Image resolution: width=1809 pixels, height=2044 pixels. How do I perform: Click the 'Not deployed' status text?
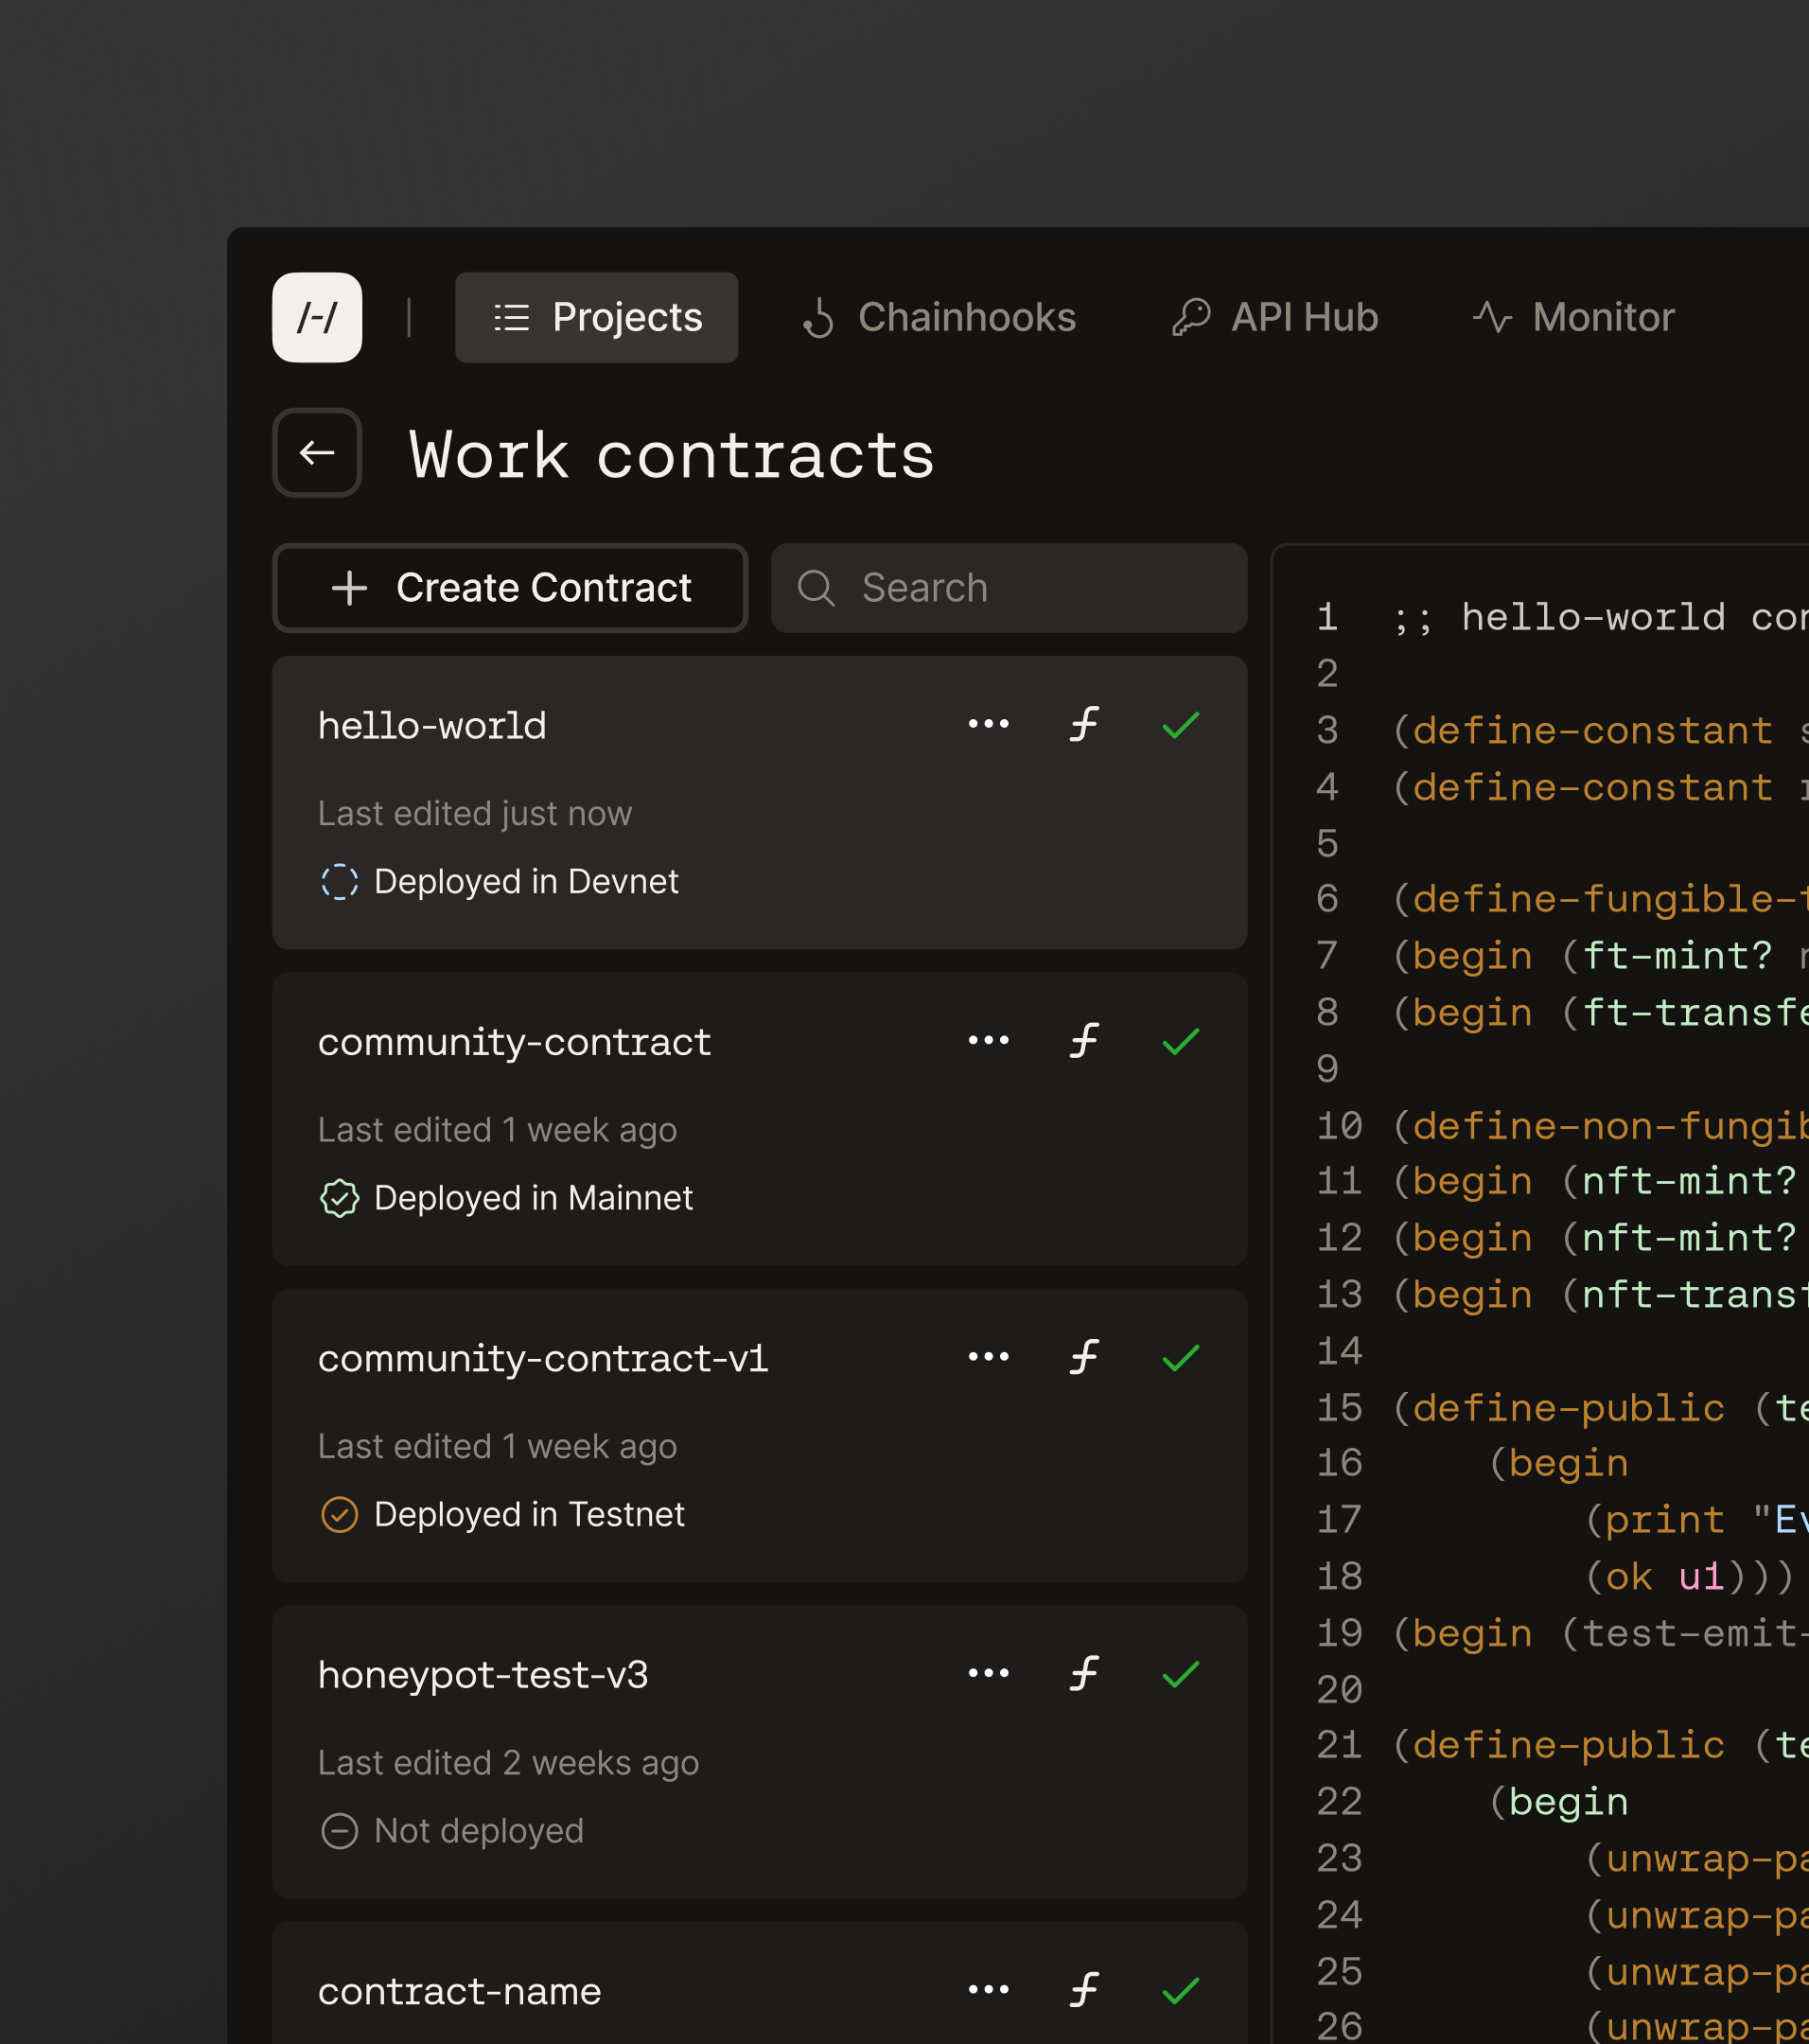478,1831
